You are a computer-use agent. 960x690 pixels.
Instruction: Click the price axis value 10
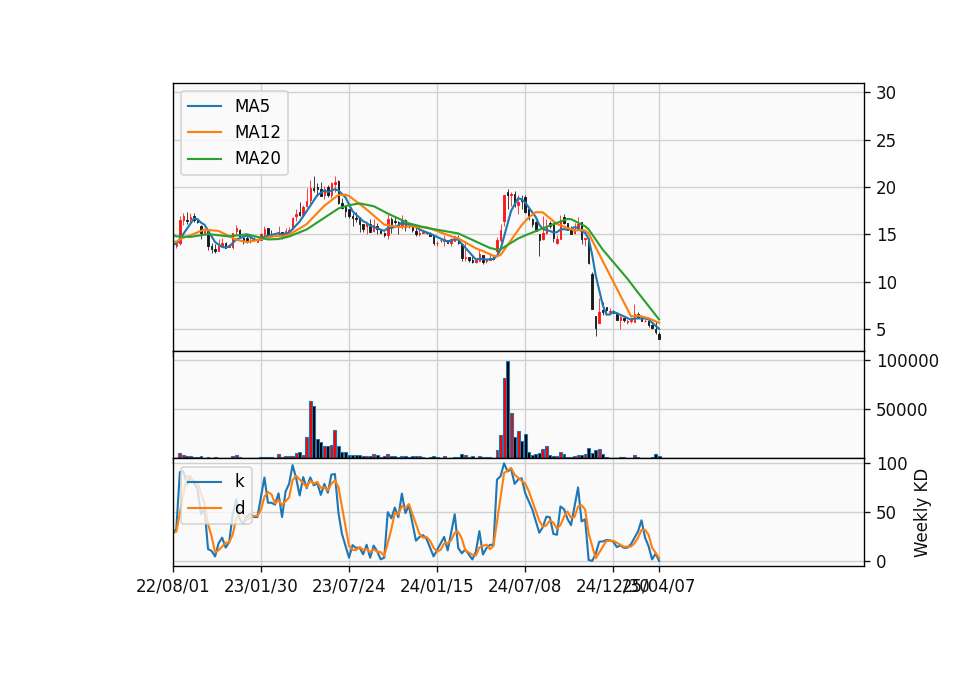coord(885,283)
